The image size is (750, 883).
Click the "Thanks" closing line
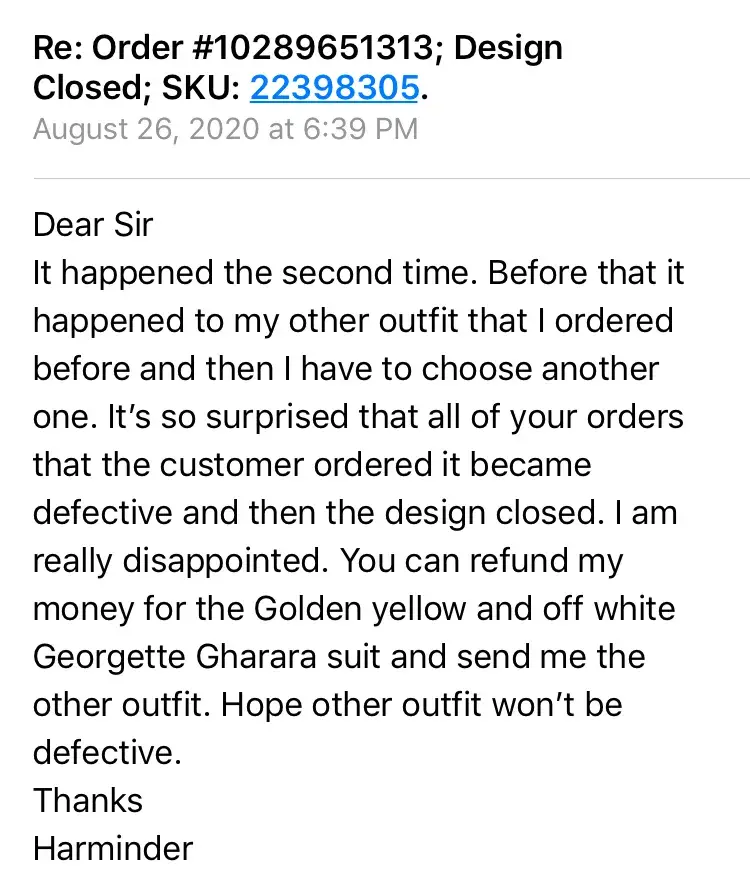pos(88,800)
